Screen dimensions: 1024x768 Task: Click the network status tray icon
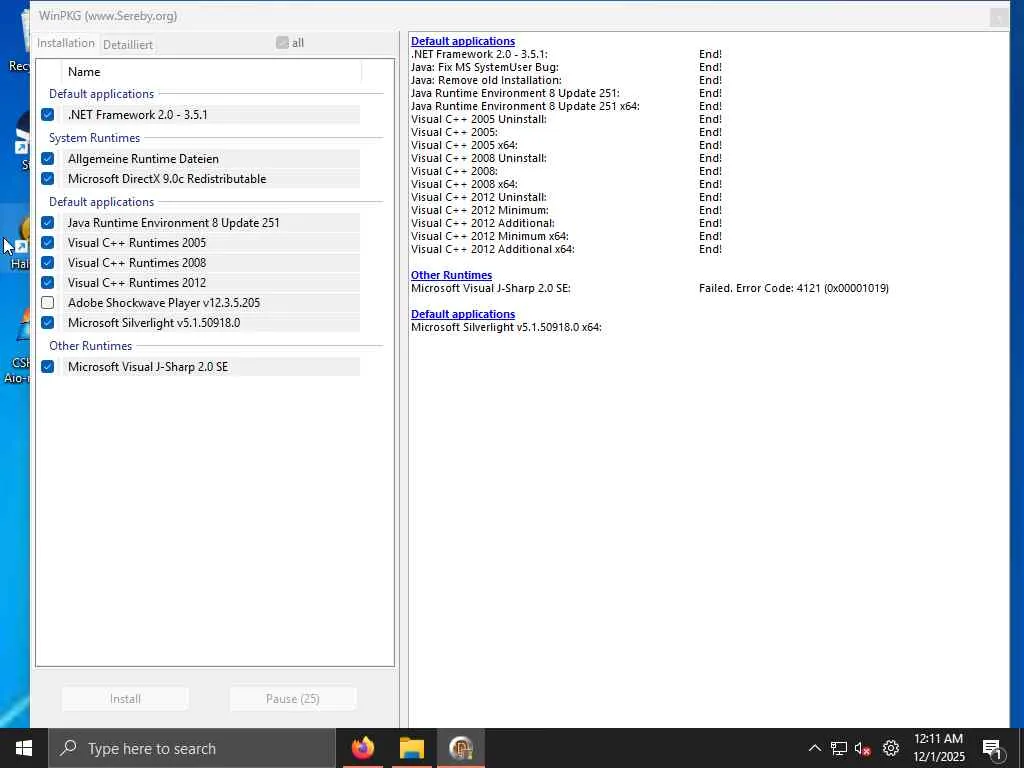pos(839,748)
